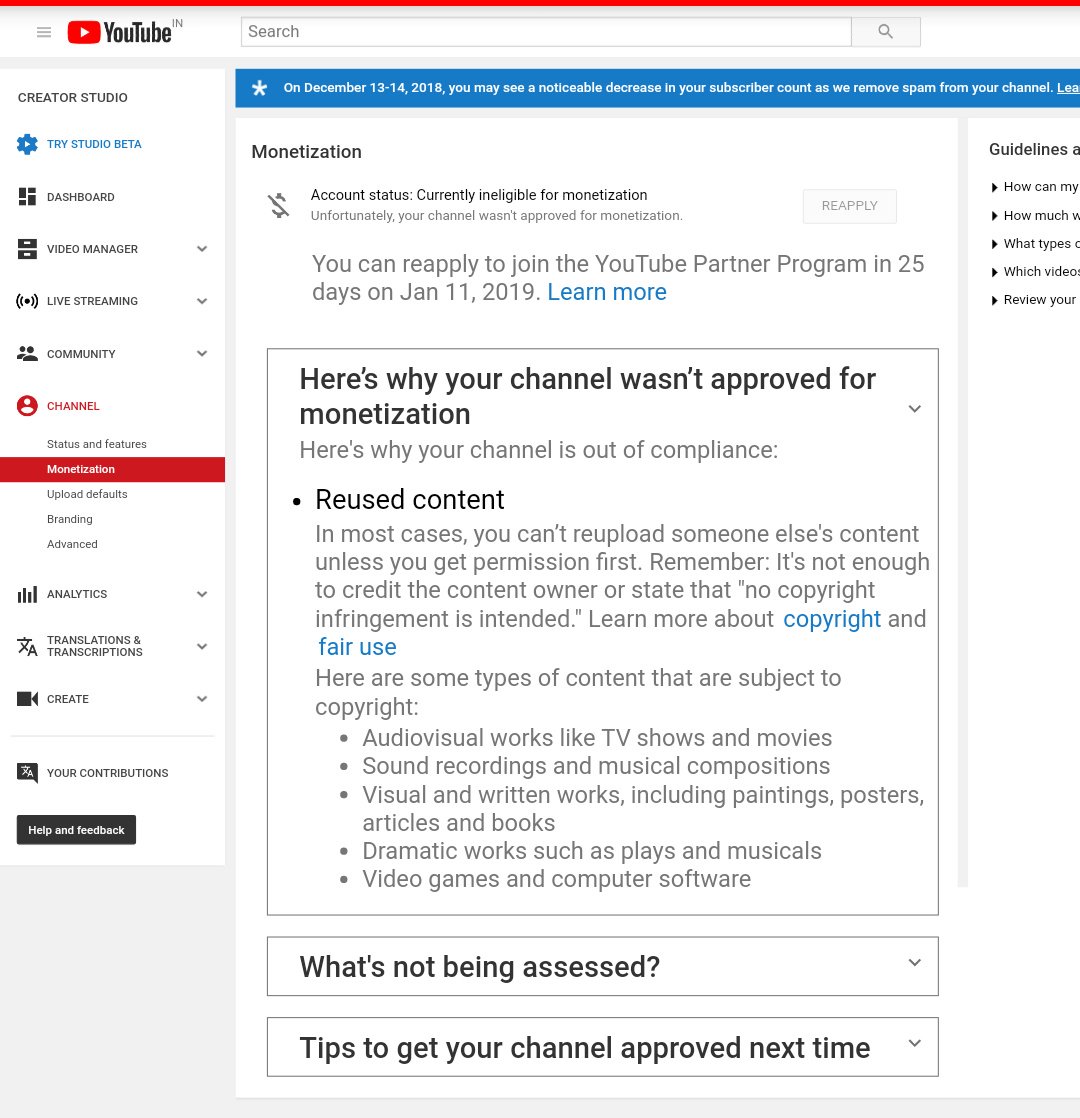Expand the Analytics section
Screen dimensions: 1080x1118
click(x=202, y=594)
